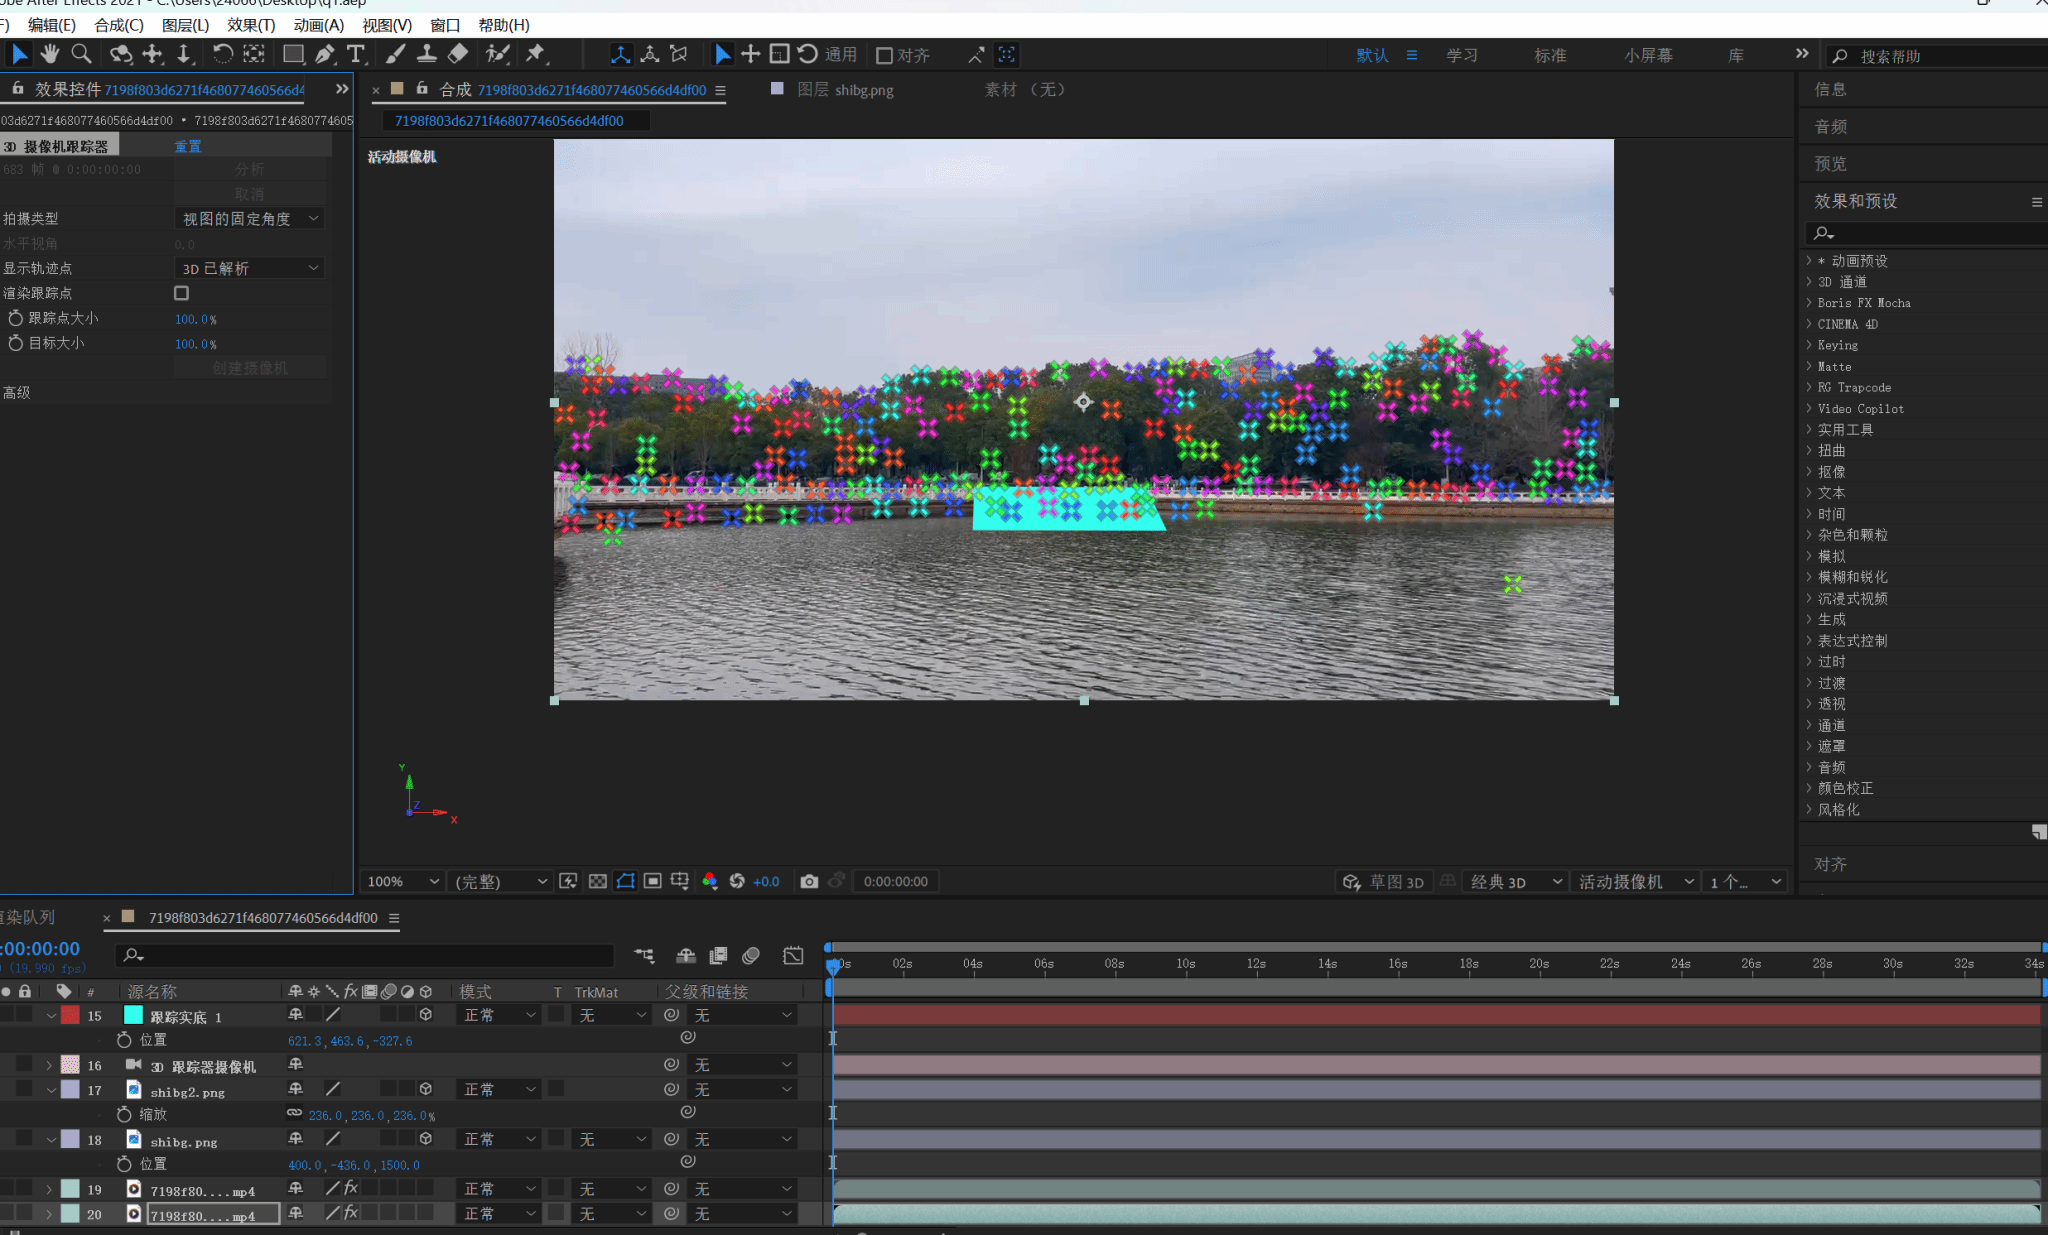Select the Pen tool
This screenshot has width=2048, height=1235.
click(x=325, y=54)
